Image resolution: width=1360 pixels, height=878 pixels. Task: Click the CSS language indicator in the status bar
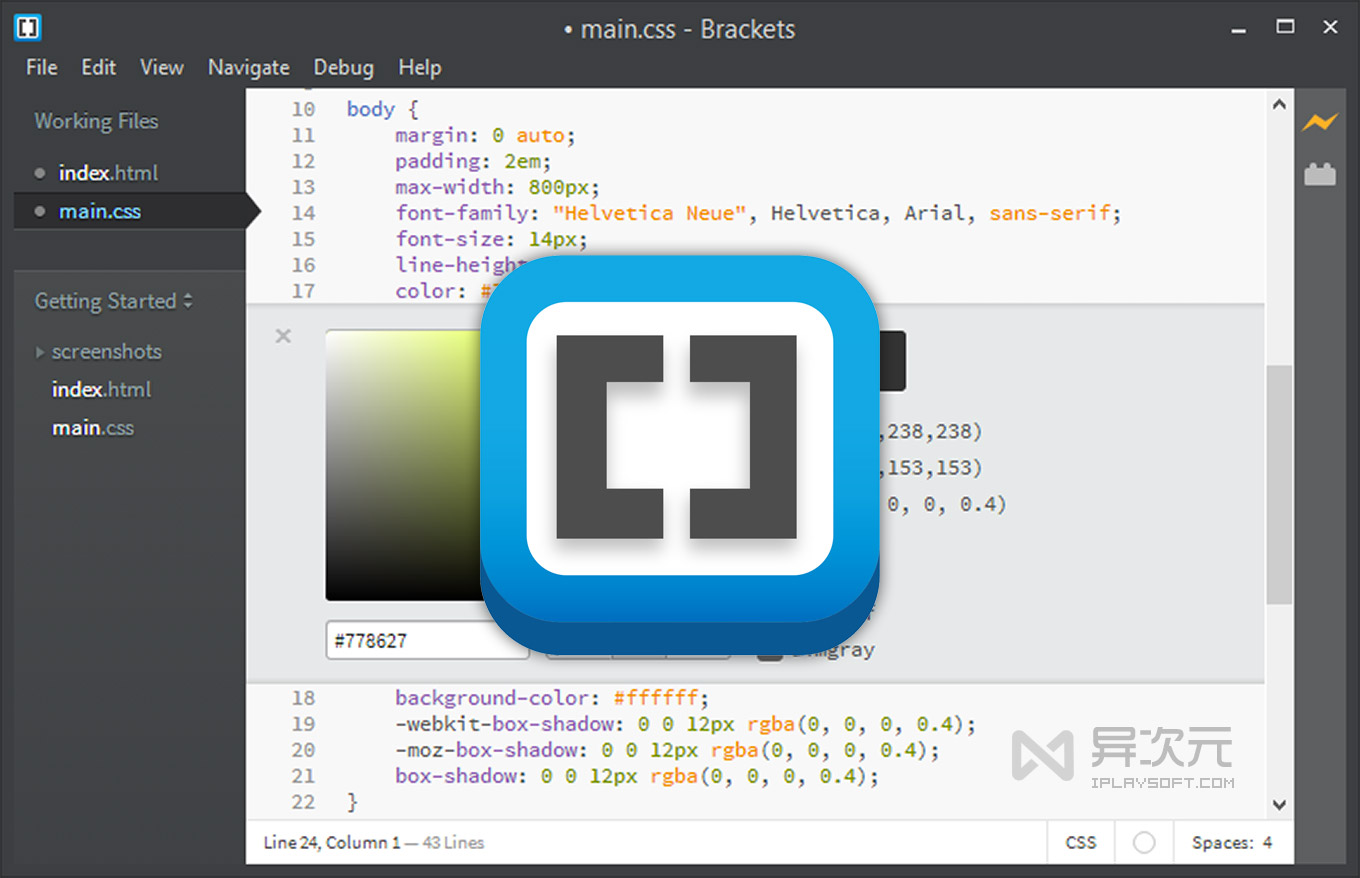point(1081,842)
